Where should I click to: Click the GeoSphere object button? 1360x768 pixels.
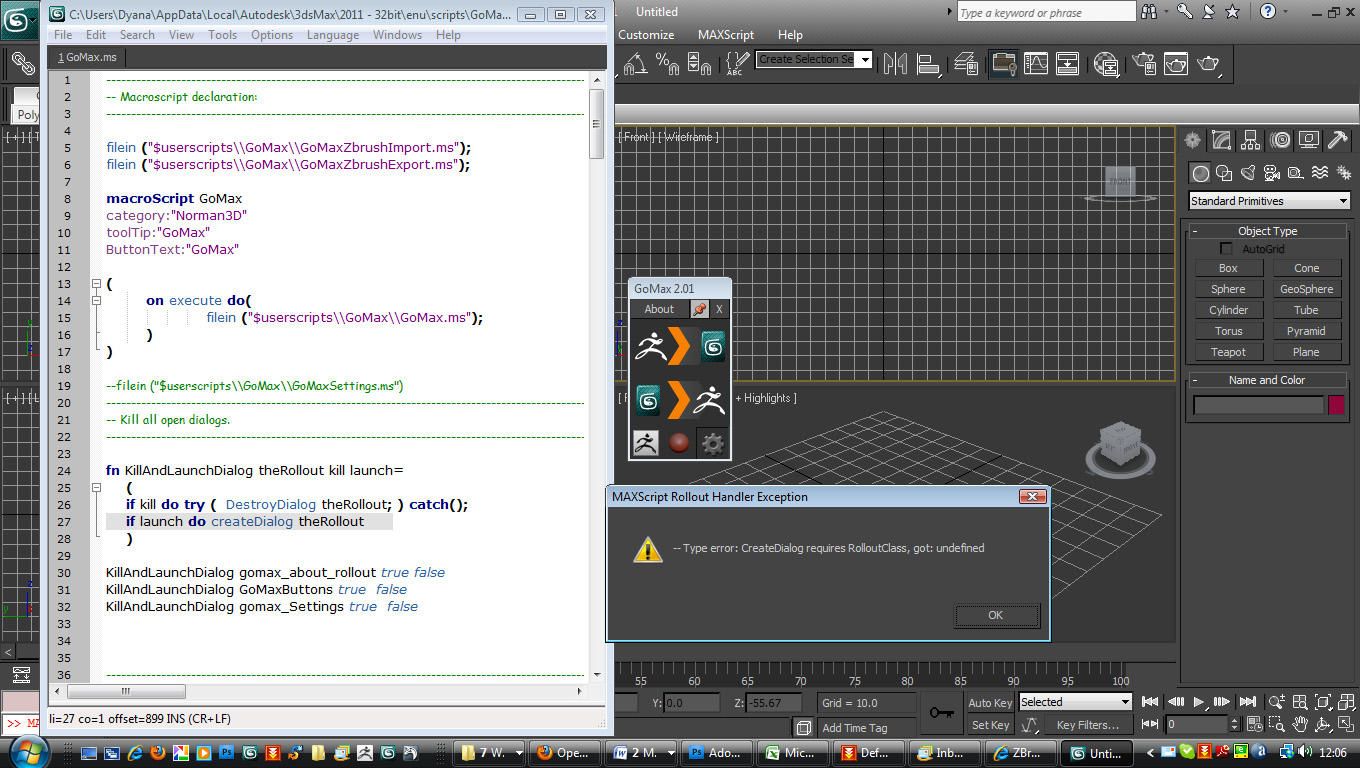[x=1306, y=289]
